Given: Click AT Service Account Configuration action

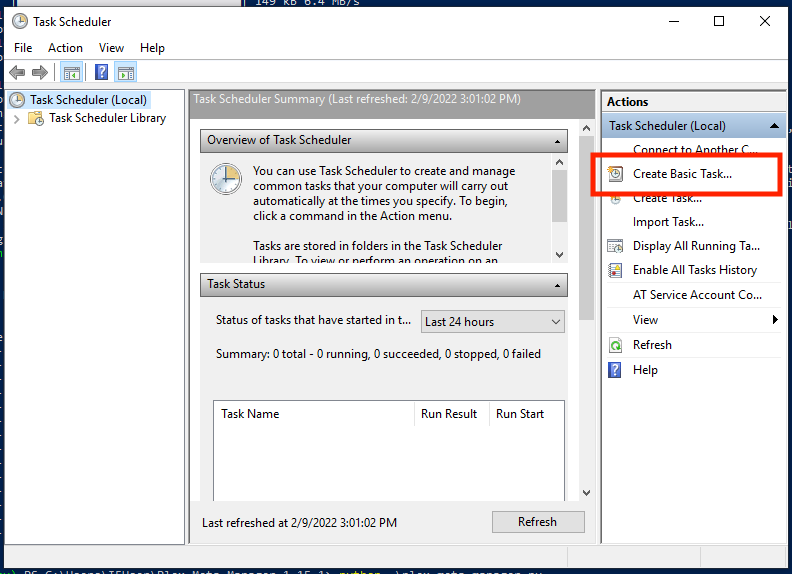Looking at the screenshot, I should [697, 295].
